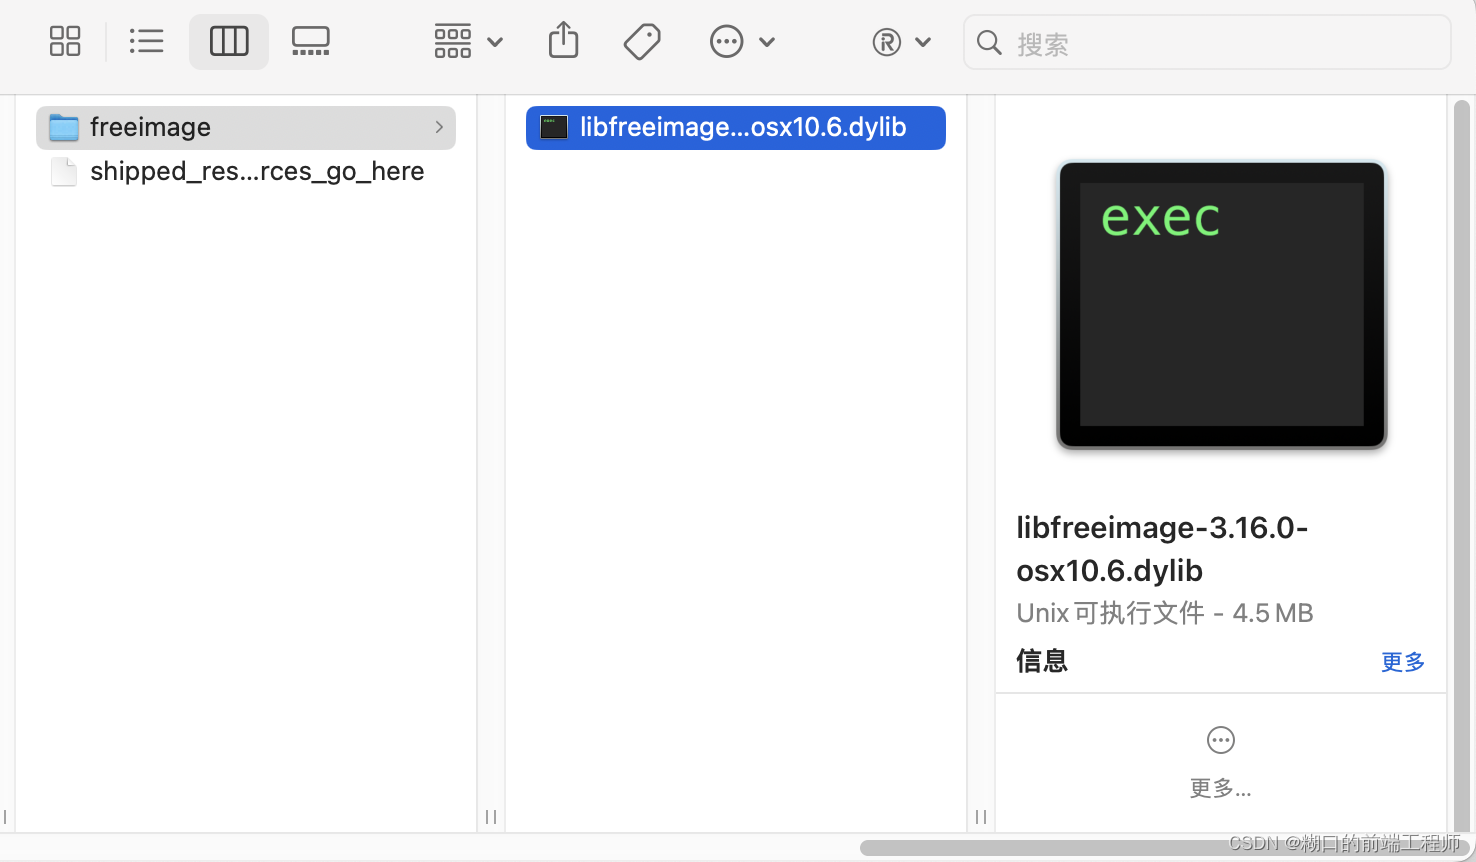The image size is (1476, 862).
Task: Click the blank document icon of shipped_res file
Action: tap(64, 172)
